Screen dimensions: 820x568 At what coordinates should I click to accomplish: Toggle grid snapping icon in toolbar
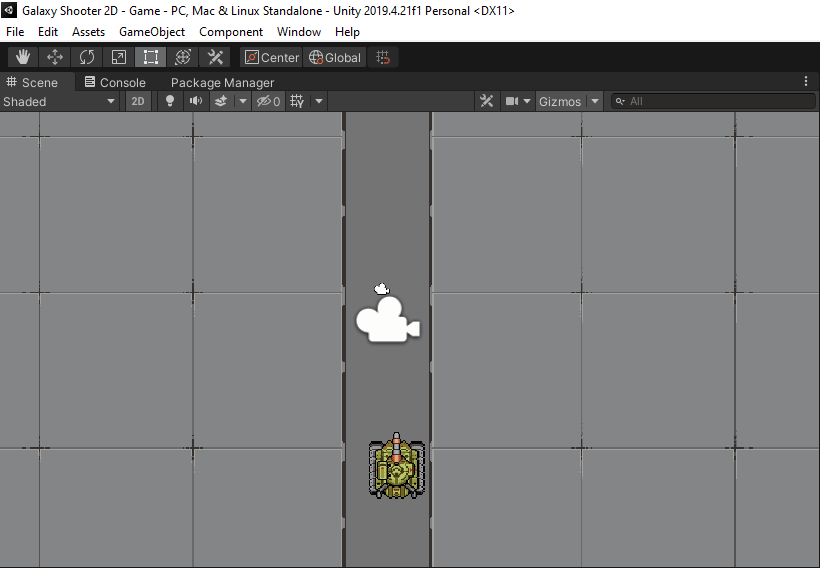click(x=383, y=58)
